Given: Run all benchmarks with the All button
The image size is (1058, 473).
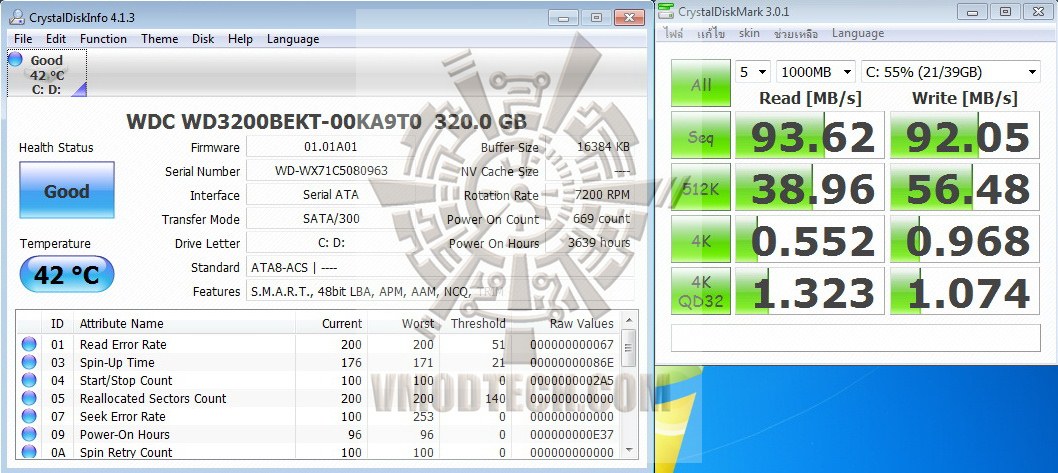Looking at the screenshot, I should coord(701,84).
